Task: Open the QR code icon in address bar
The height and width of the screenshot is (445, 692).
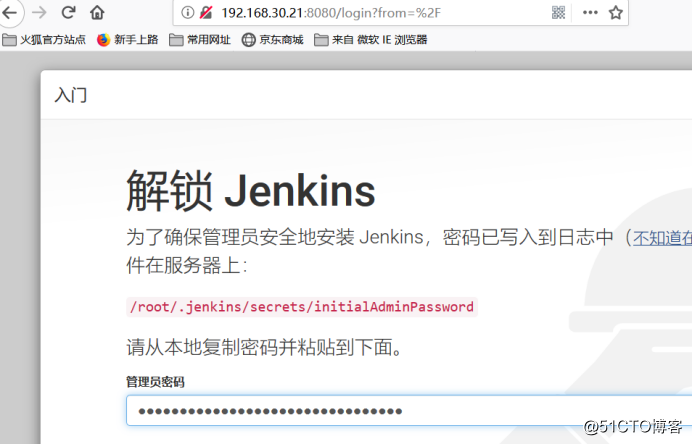Action: coord(558,12)
